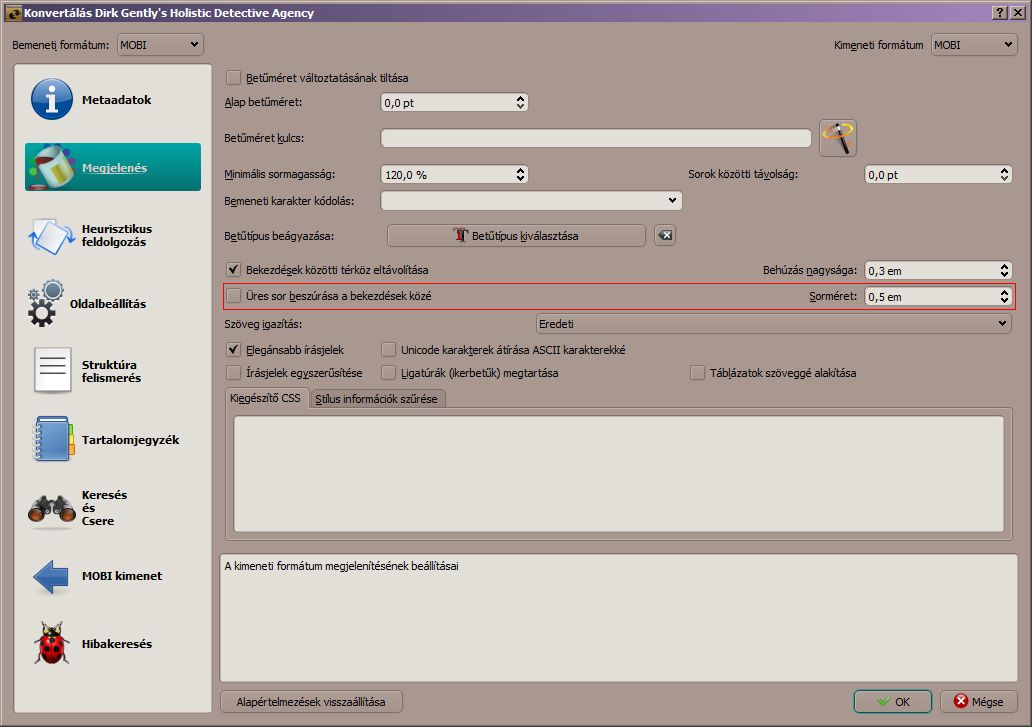Enable Írásjelek egyszerűsítése
This screenshot has height=727, width=1032.
(x=233, y=373)
